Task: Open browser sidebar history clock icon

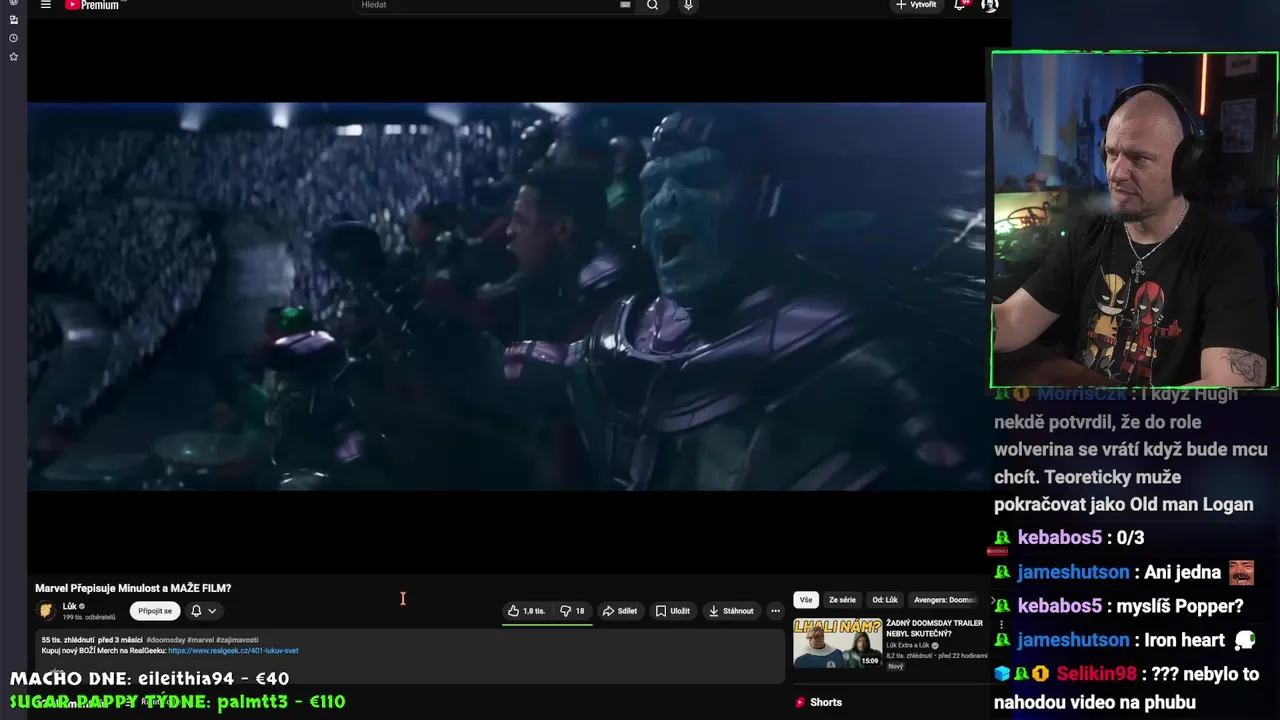Action: (13, 38)
